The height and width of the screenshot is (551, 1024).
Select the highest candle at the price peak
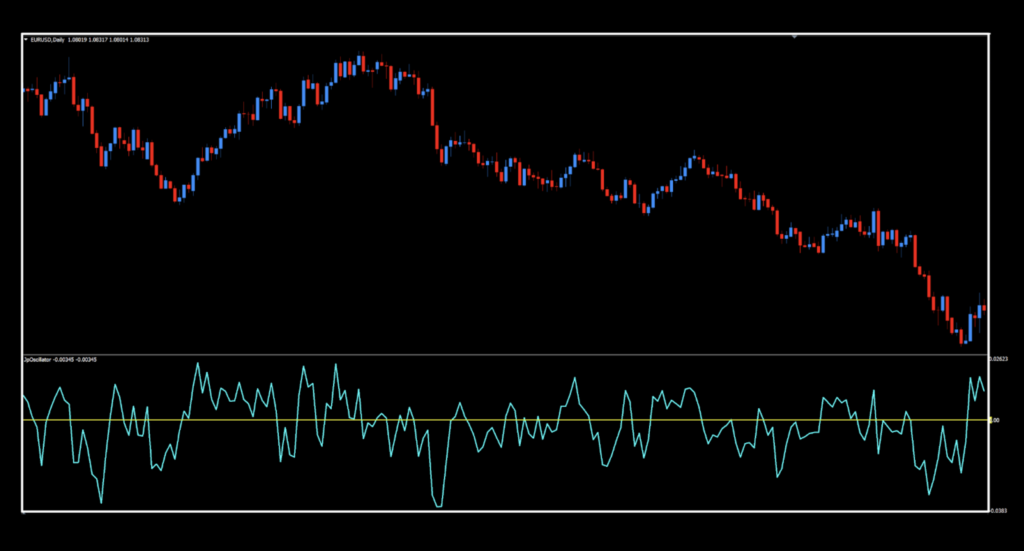tap(360, 63)
